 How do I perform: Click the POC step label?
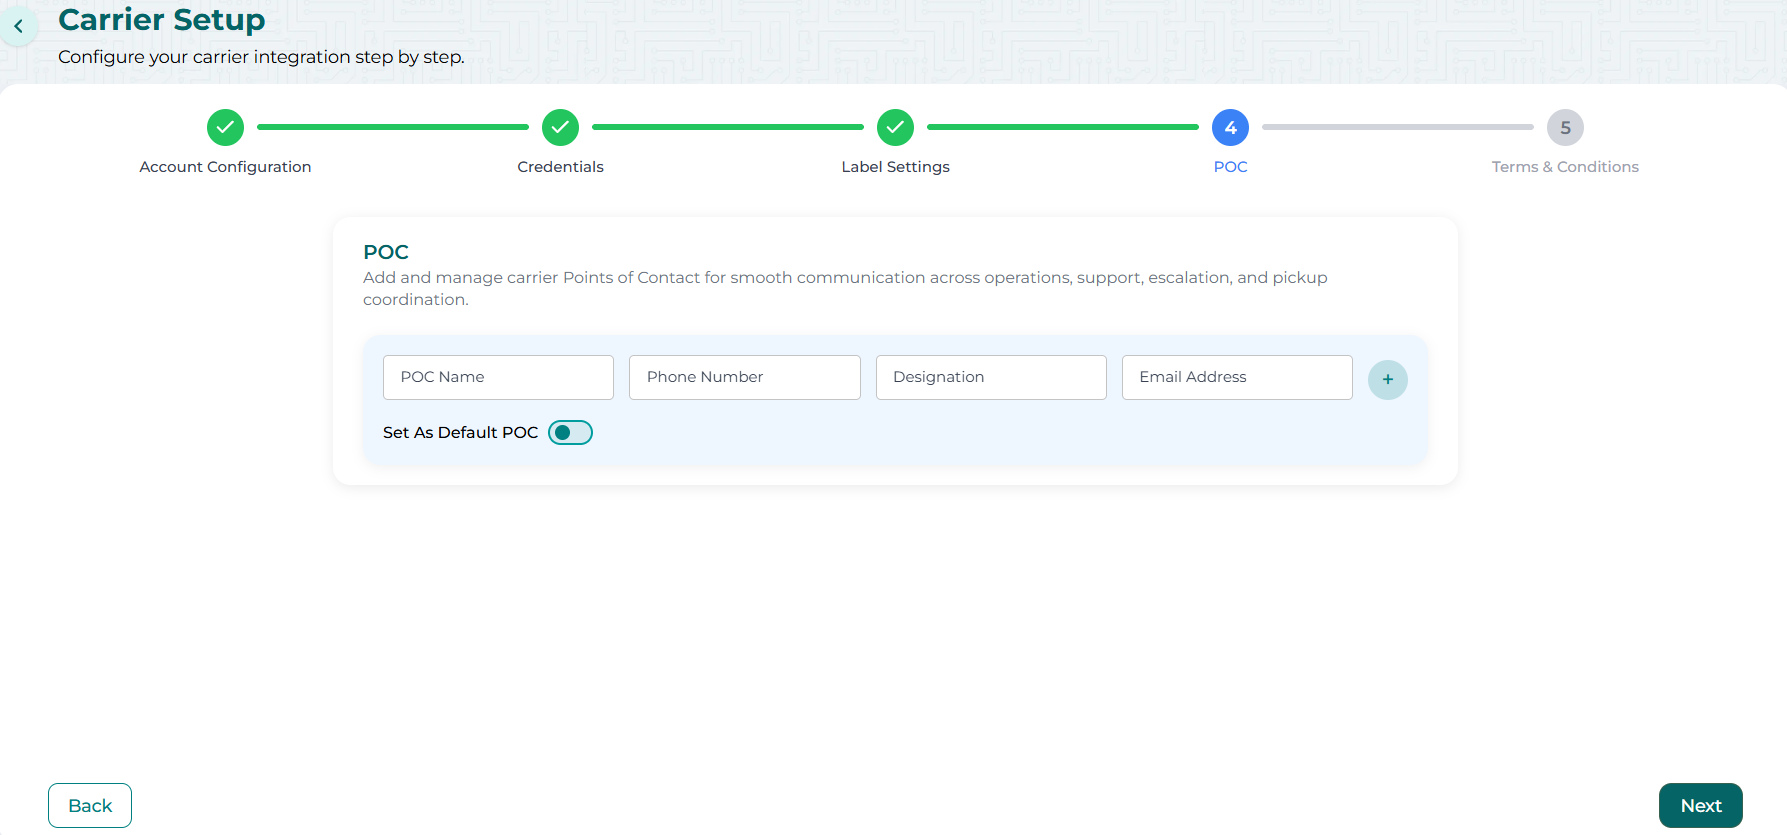click(1230, 167)
